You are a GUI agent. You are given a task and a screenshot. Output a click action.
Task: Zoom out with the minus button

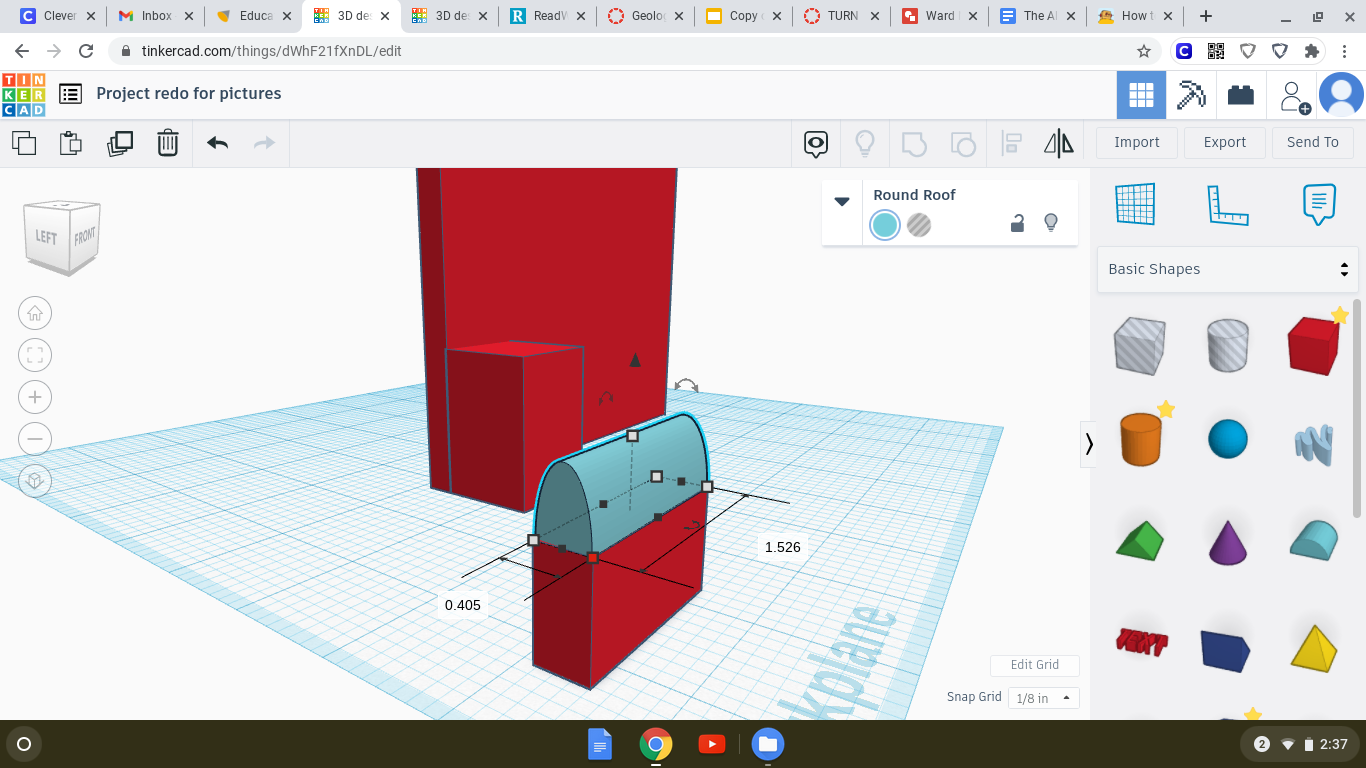tap(35, 439)
